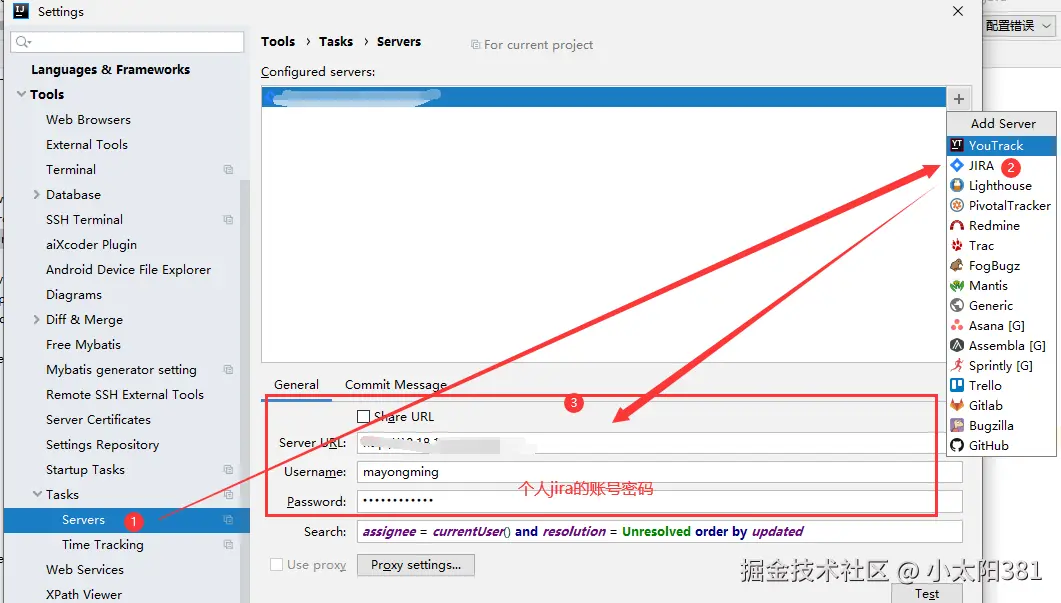The height and width of the screenshot is (603, 1061).
Task: Click the Search query field
Action: pyautogui.click(x=659, y=531)
